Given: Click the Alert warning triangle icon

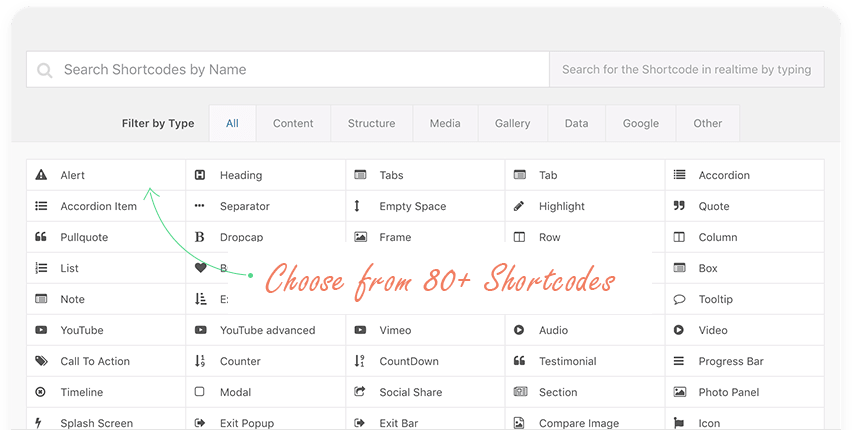Looking at the screenshot, I should (41, 175).
